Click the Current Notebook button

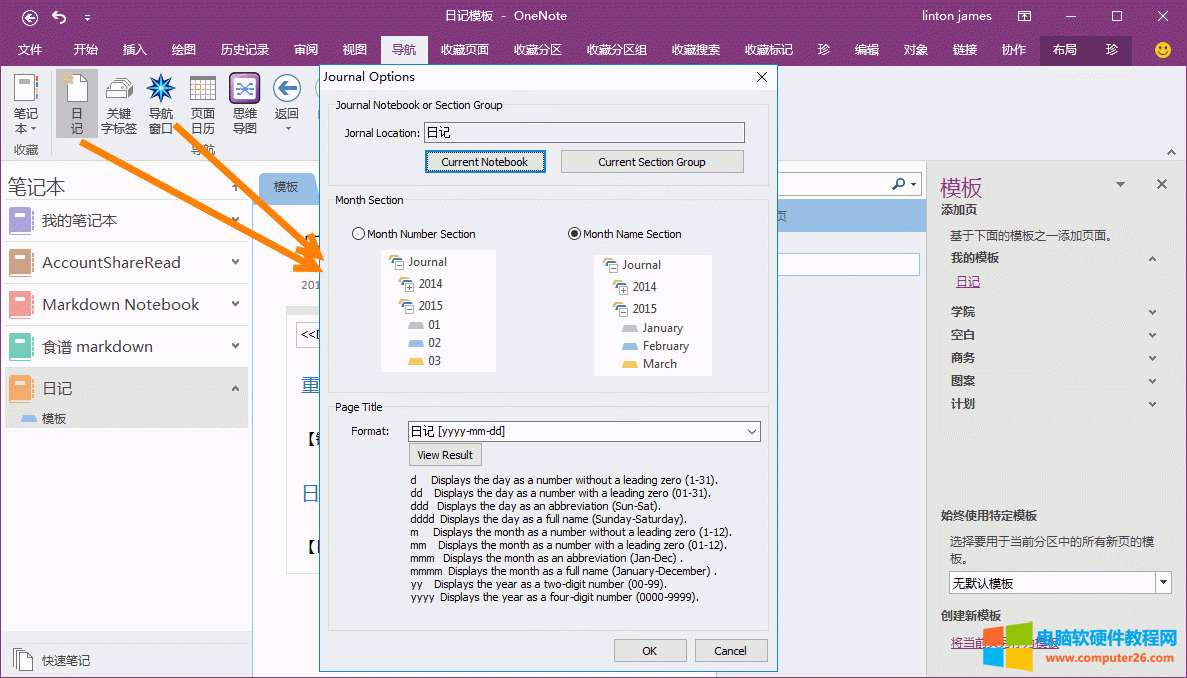[x=485, y=162]
